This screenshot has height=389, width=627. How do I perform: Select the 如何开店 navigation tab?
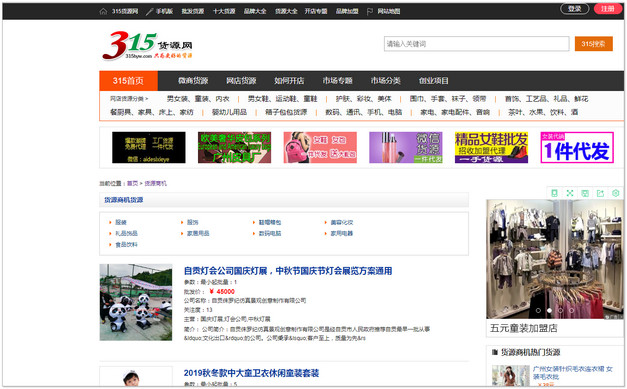click(x=289, y=81)
